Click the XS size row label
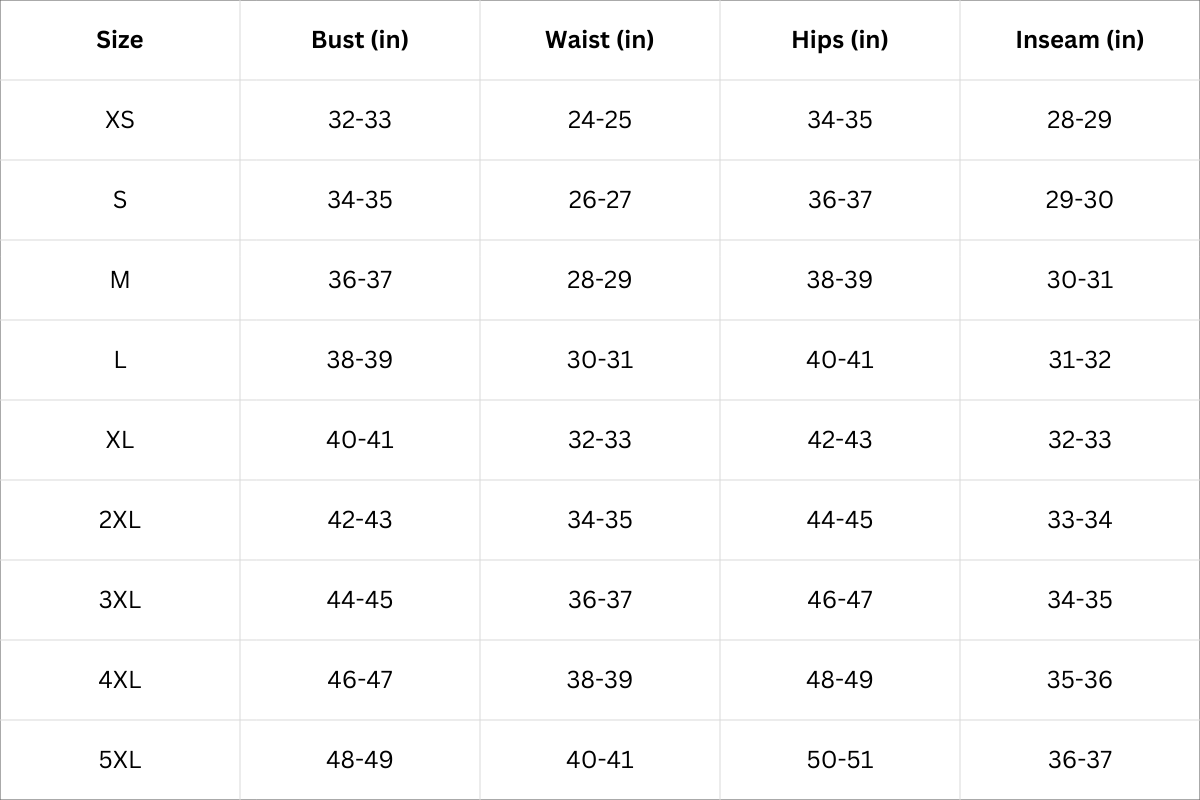The width and height of the screenshot is (1200, 800). 120,120
